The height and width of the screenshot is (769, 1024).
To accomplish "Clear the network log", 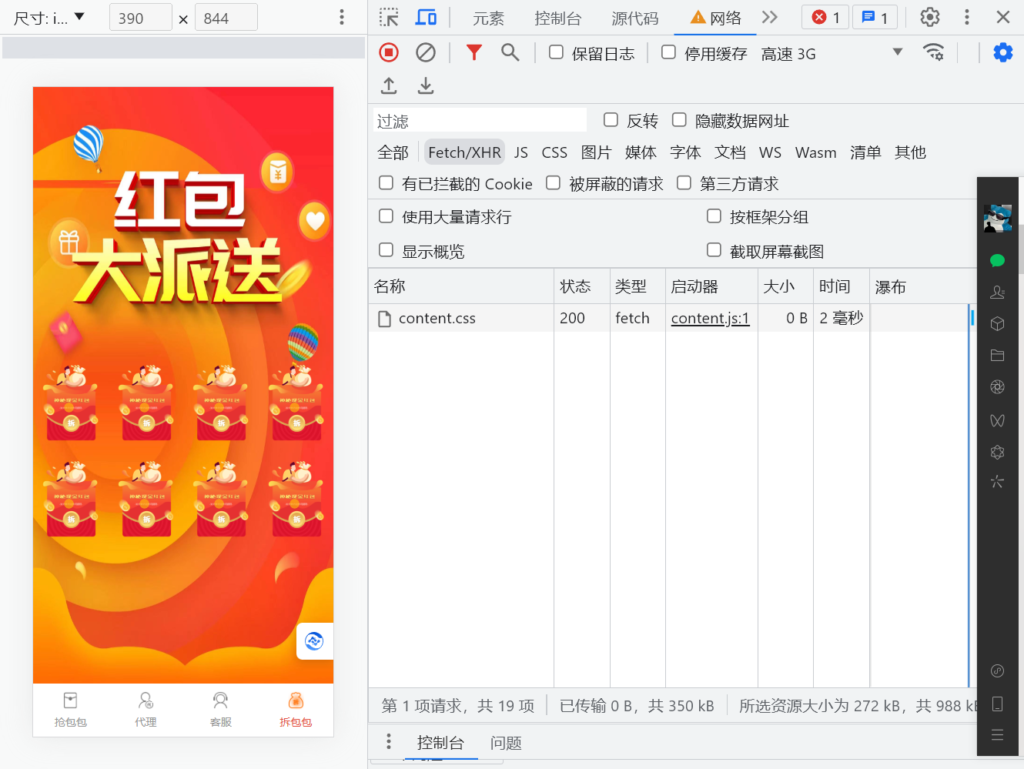I will (425, 52).
